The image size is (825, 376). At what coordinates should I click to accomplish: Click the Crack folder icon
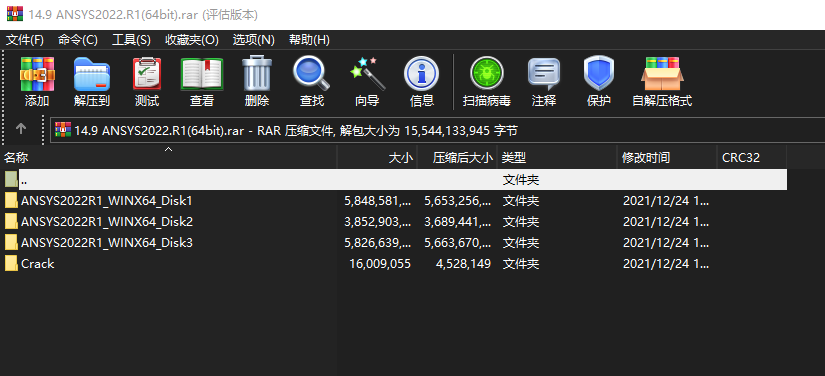coord(11,263)
